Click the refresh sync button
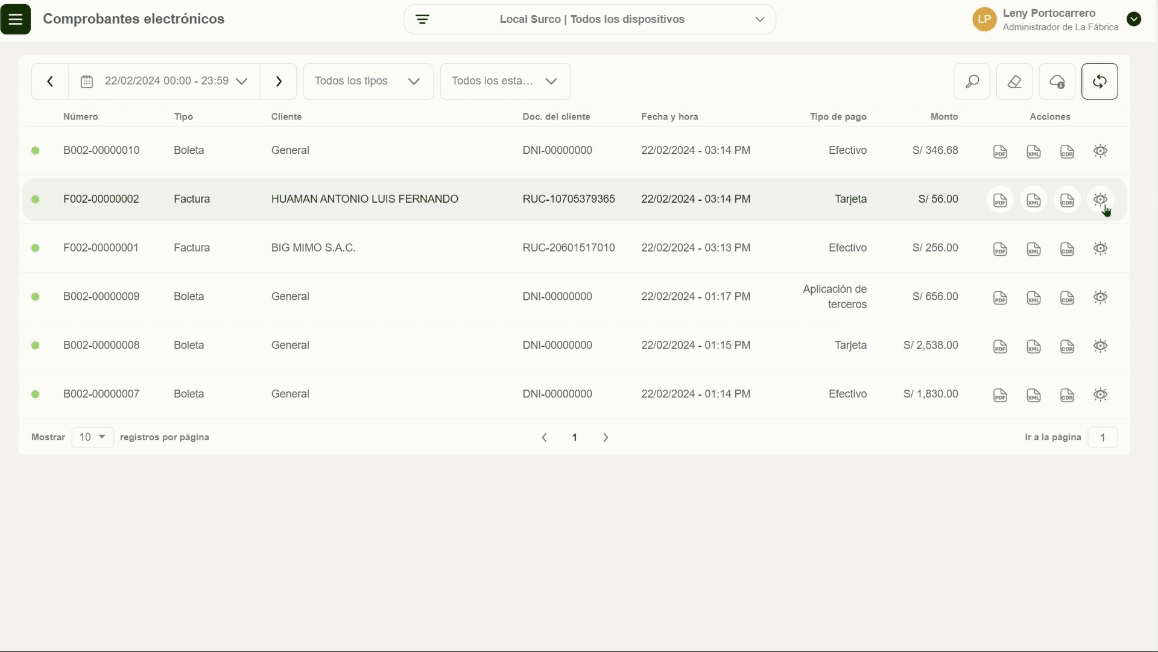1158x652 pixels. (x=1100, y=81)
